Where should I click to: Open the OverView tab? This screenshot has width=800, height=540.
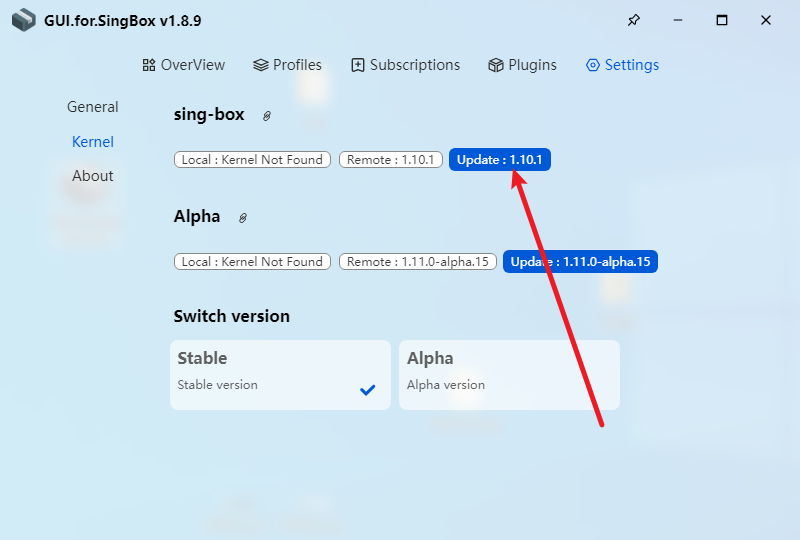coord(184,65)
